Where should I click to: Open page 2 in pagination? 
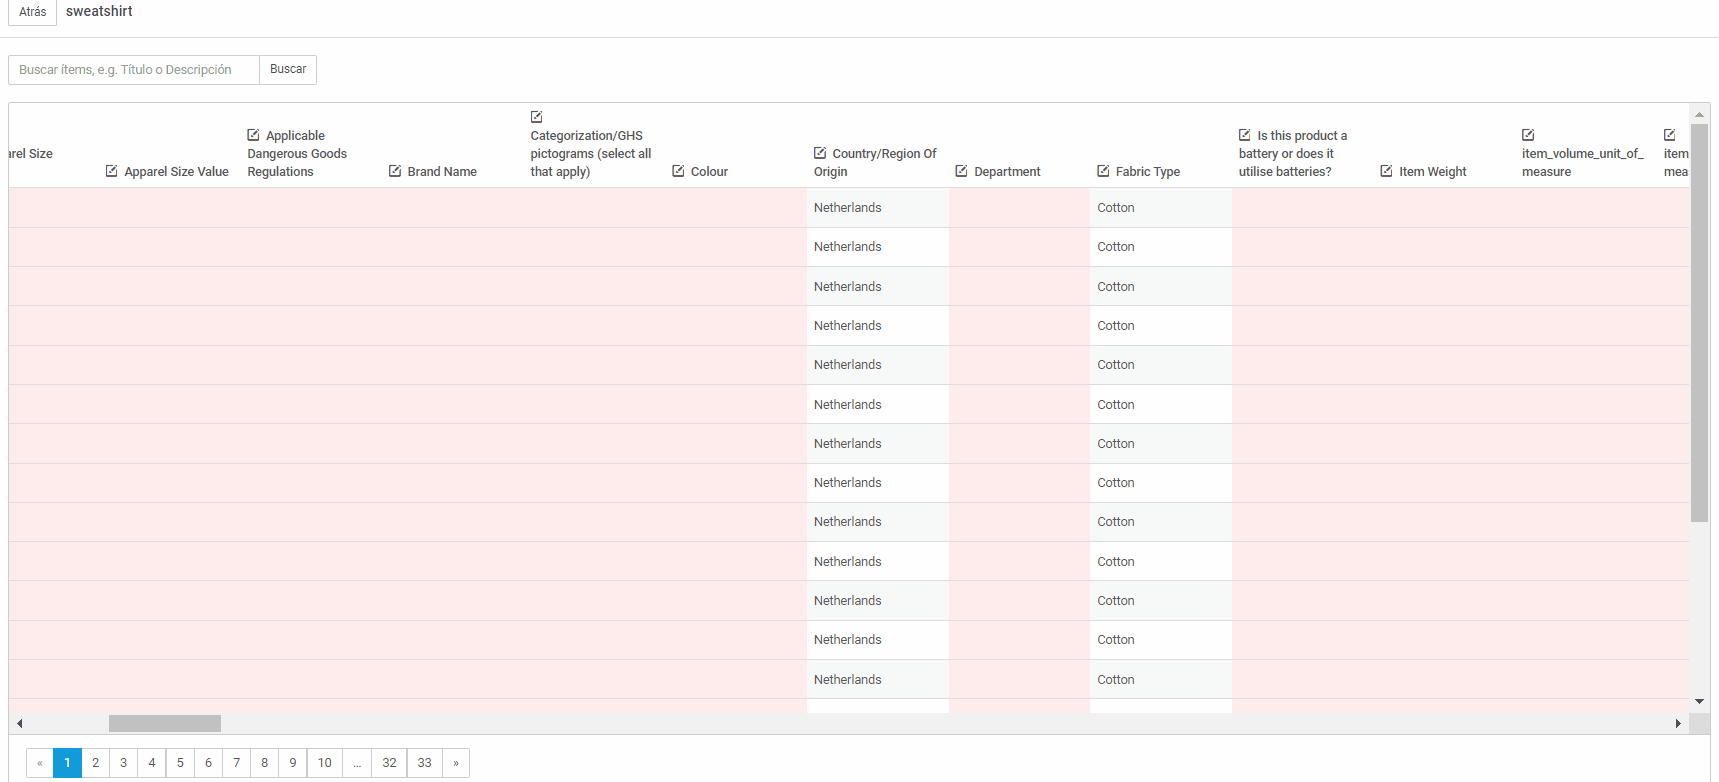[96, 763]
